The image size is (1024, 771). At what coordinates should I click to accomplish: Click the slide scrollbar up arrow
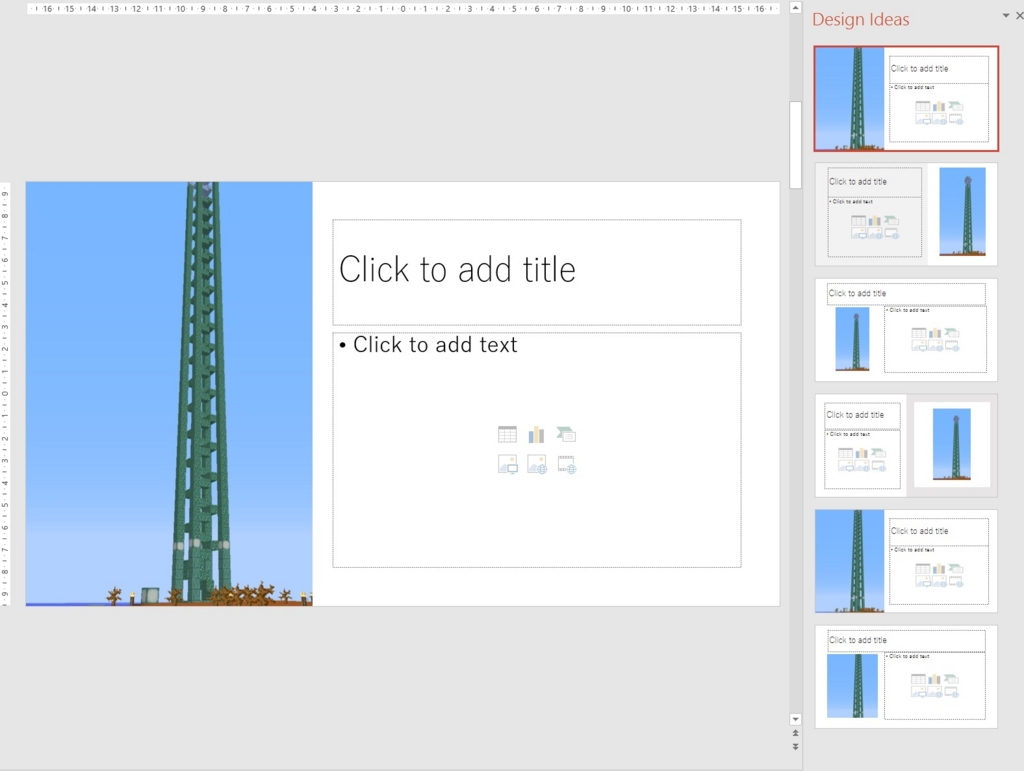pyautogui.click(x=795, y=8)
